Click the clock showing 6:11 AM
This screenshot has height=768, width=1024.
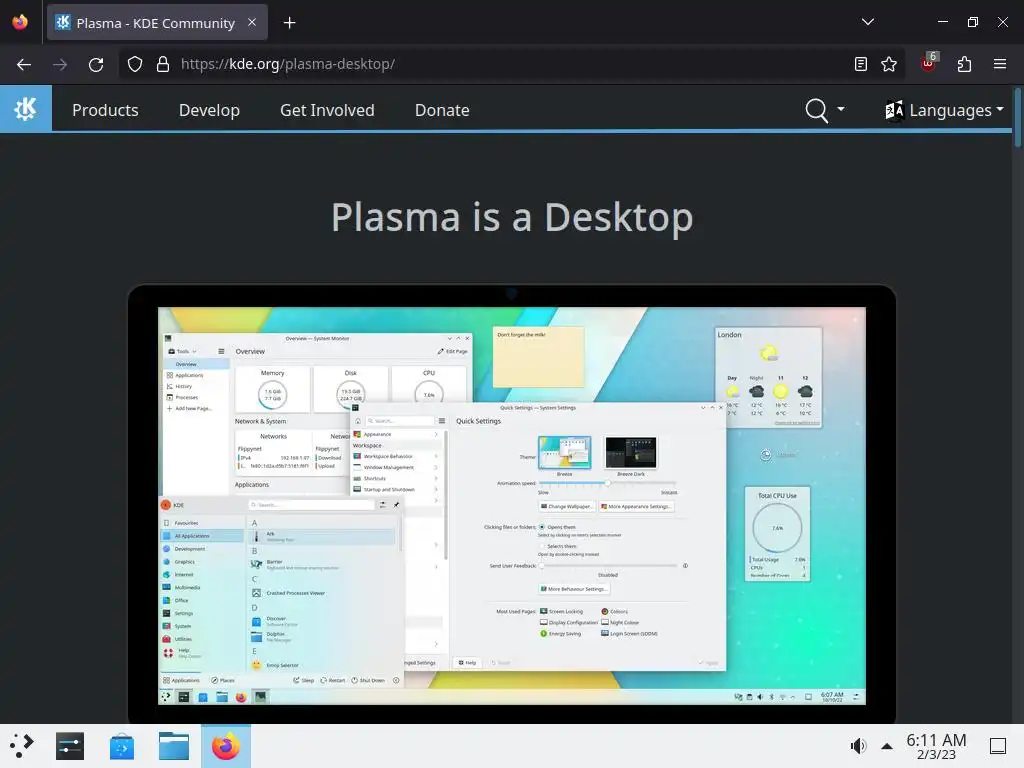point(936,746)
